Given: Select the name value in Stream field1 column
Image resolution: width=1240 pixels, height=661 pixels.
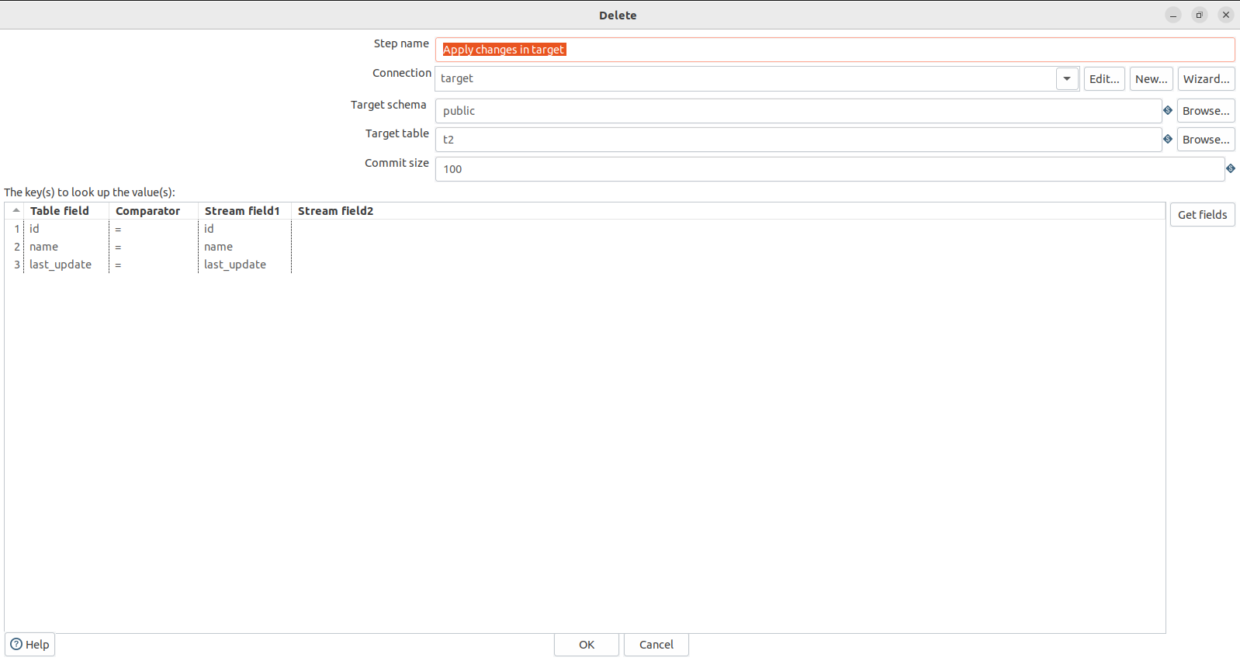Looking at the screenshot, I should [x=240, y=246].
